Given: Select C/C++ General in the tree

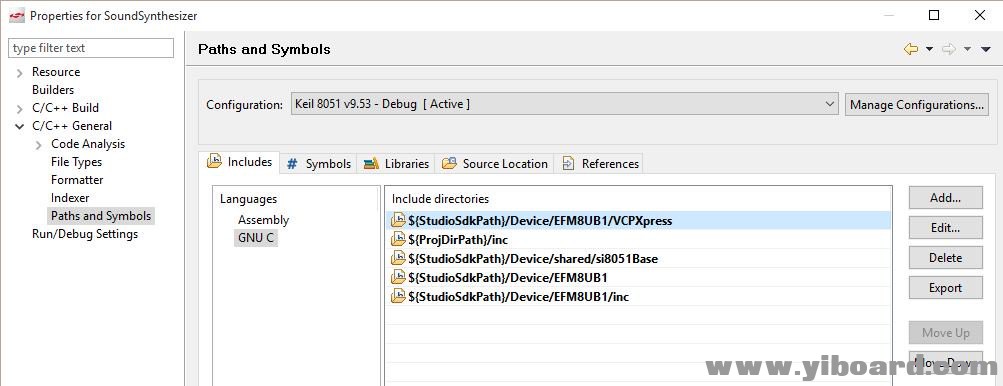Looking at the screenshot, I should 72,125.
